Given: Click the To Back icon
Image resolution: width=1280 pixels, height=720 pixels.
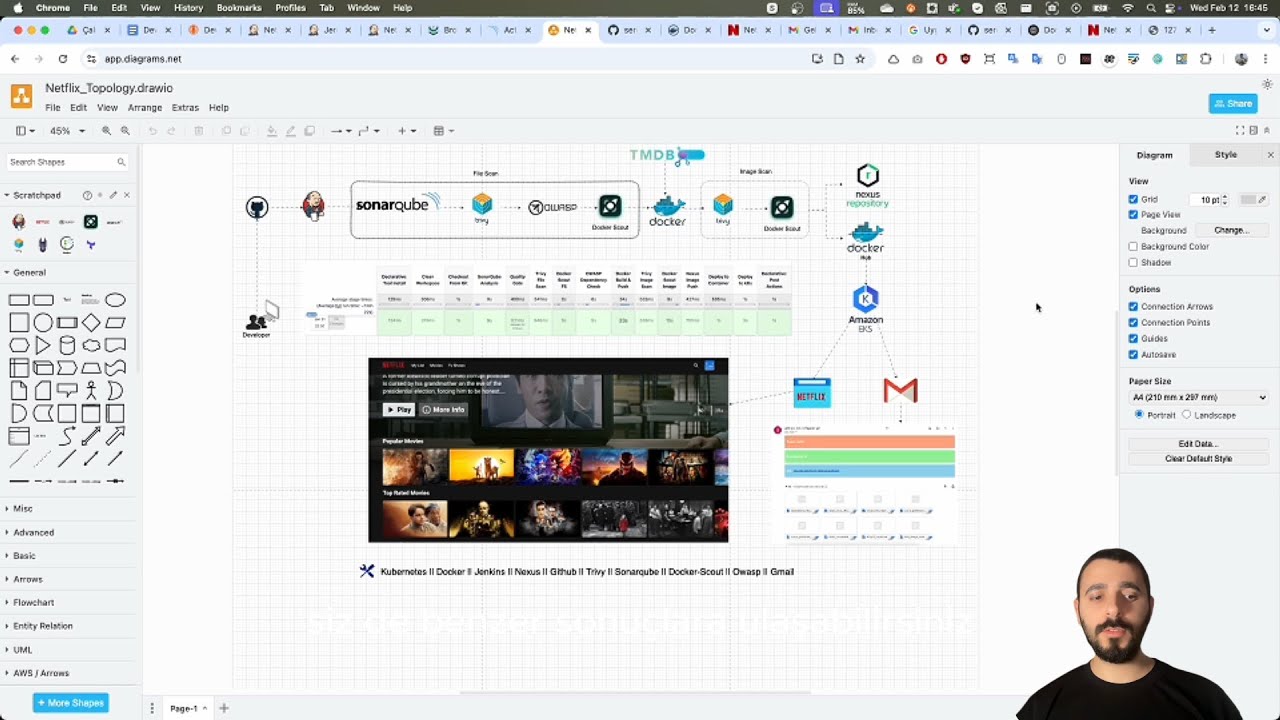Looking at the screenshot, I should click(x=244, y=131).
